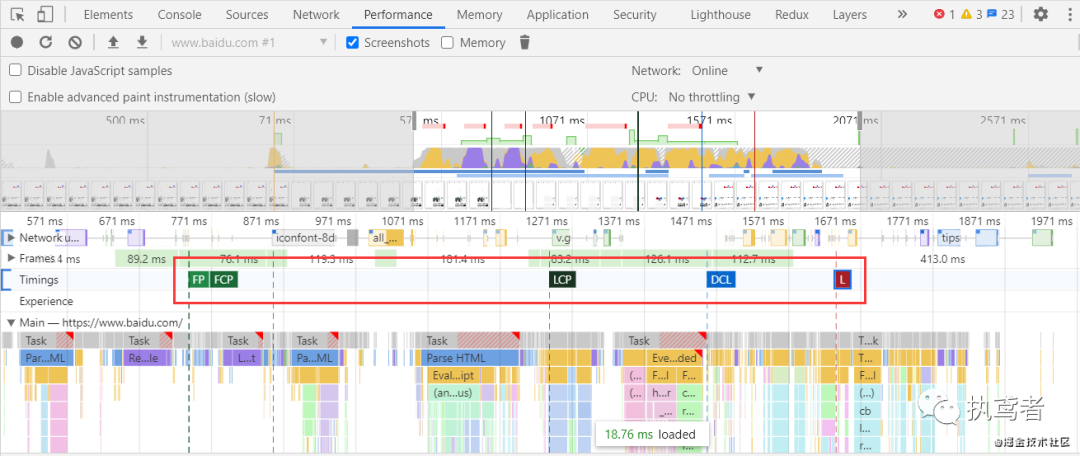Open the Lighthouse tab
Screen dimensions: 1080x456
point(721,14)
